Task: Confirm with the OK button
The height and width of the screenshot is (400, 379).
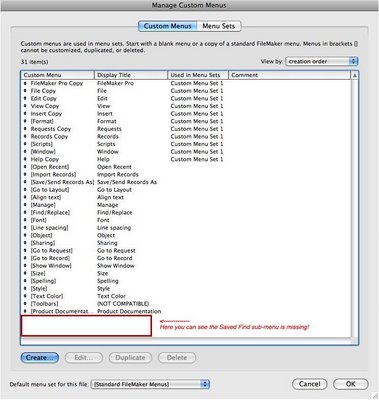Action: pos(350,384)
